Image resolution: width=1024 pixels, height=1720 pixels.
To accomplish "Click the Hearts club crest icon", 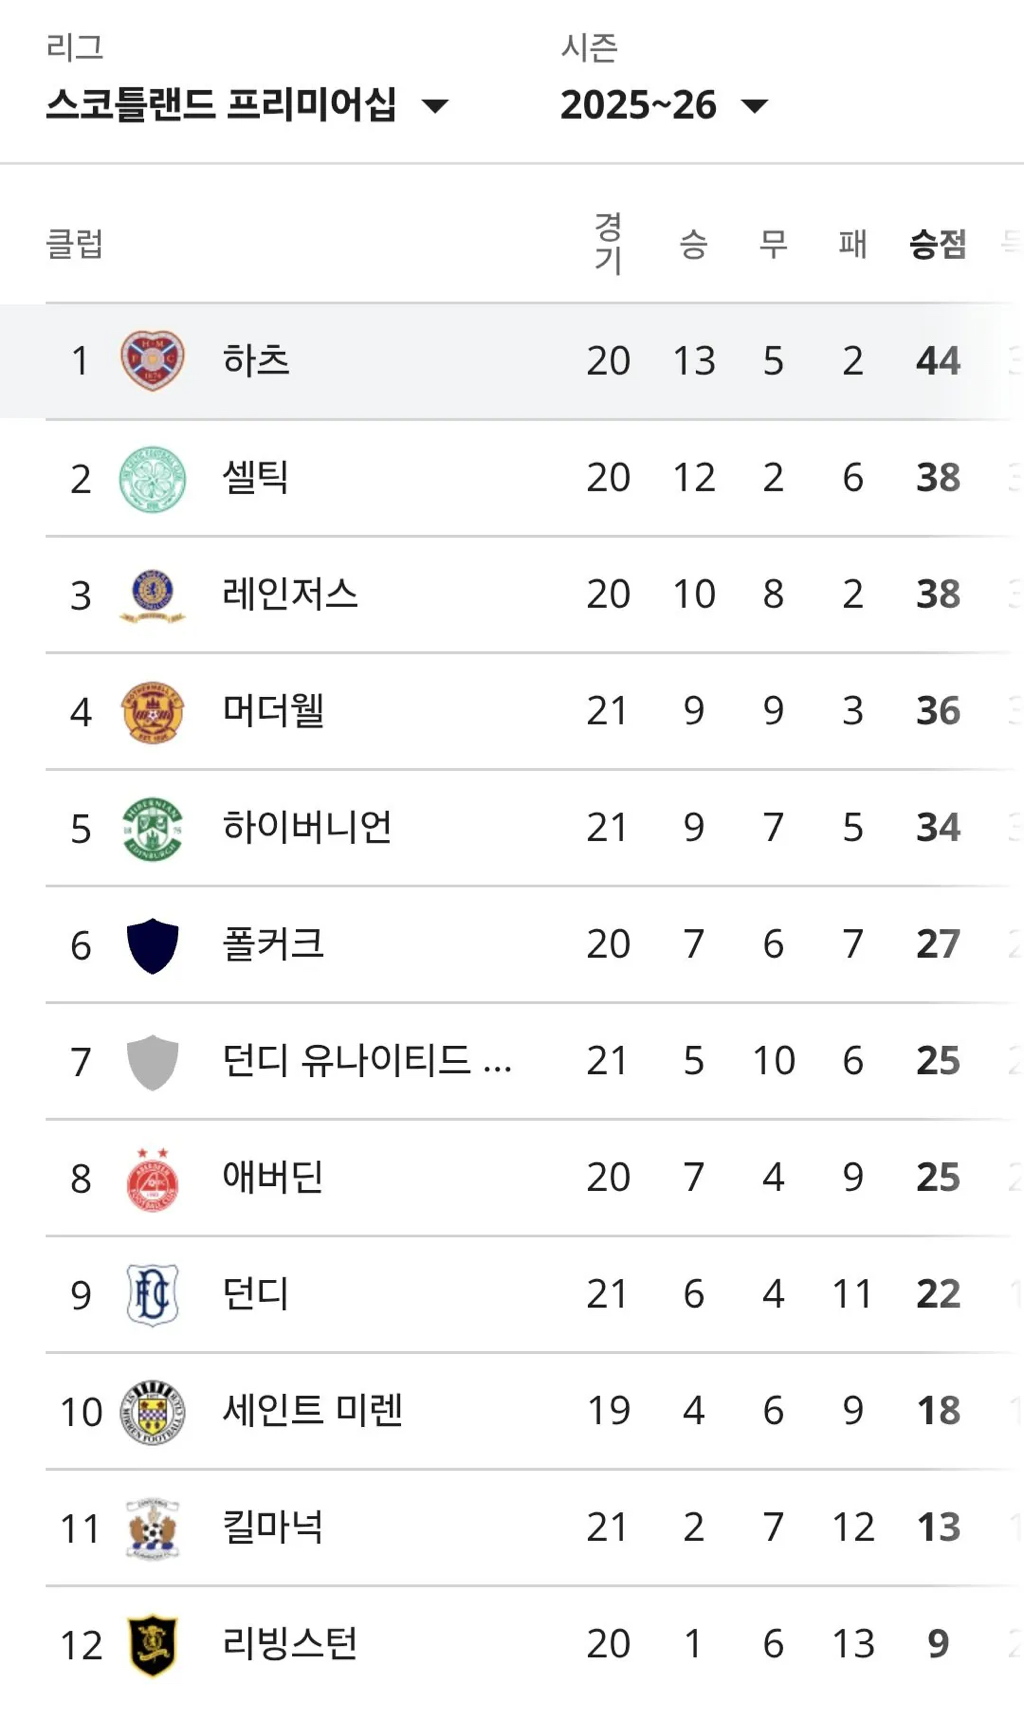I will click(152, 361).
